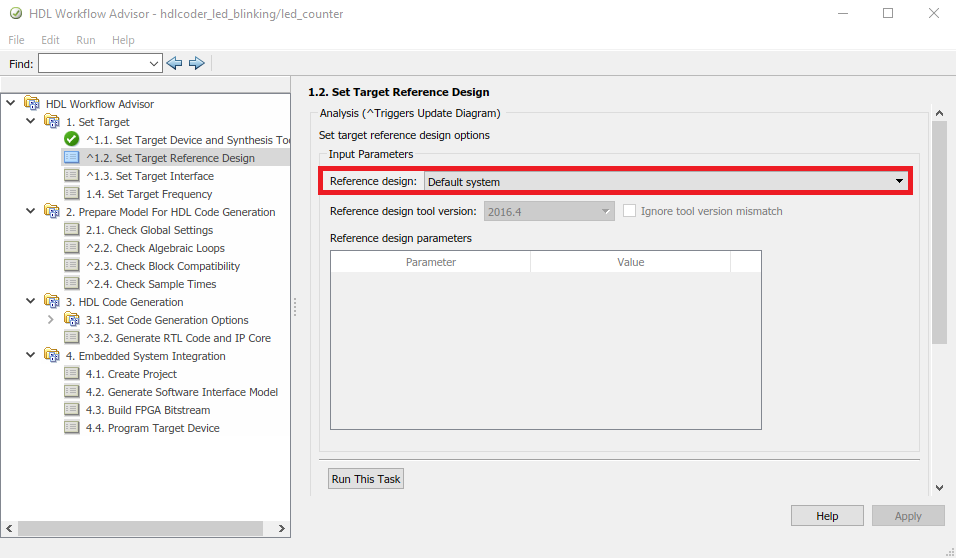Click task icon for 2.4 Check Sample Times
Image resolution: width=956 pixels, height=558 pixels.
[71, 284]
